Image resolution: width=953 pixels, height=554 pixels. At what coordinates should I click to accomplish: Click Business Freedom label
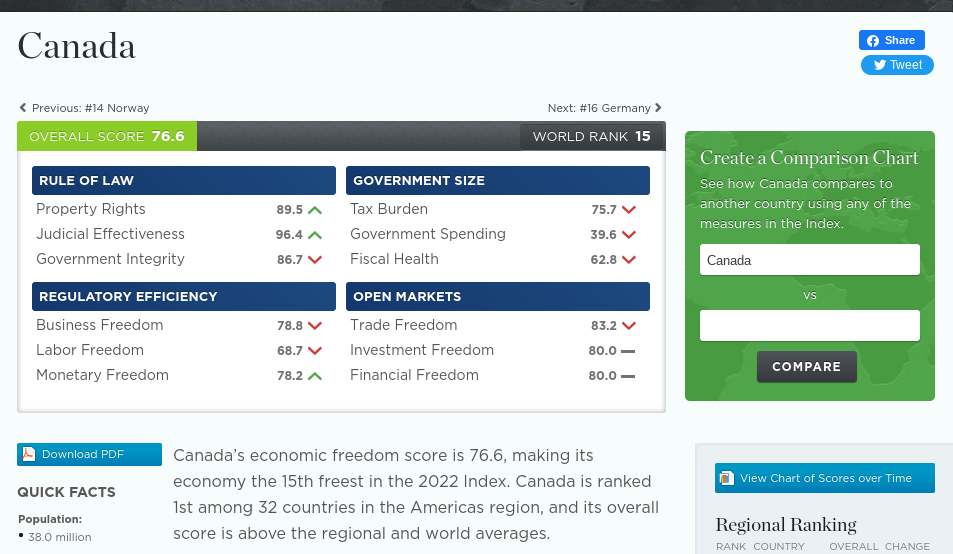[100, 325]
